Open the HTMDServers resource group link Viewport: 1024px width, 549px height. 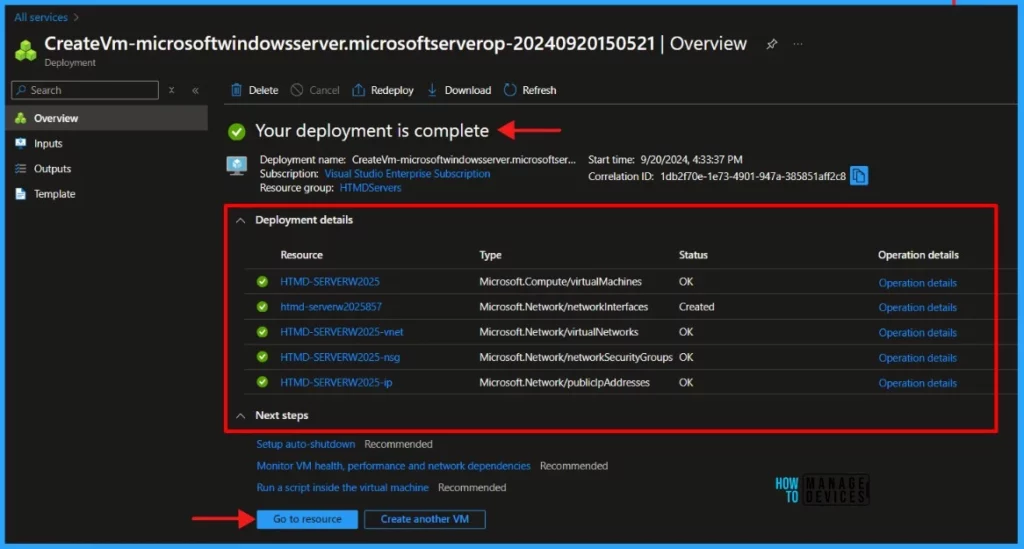click(x=370, y=188)
